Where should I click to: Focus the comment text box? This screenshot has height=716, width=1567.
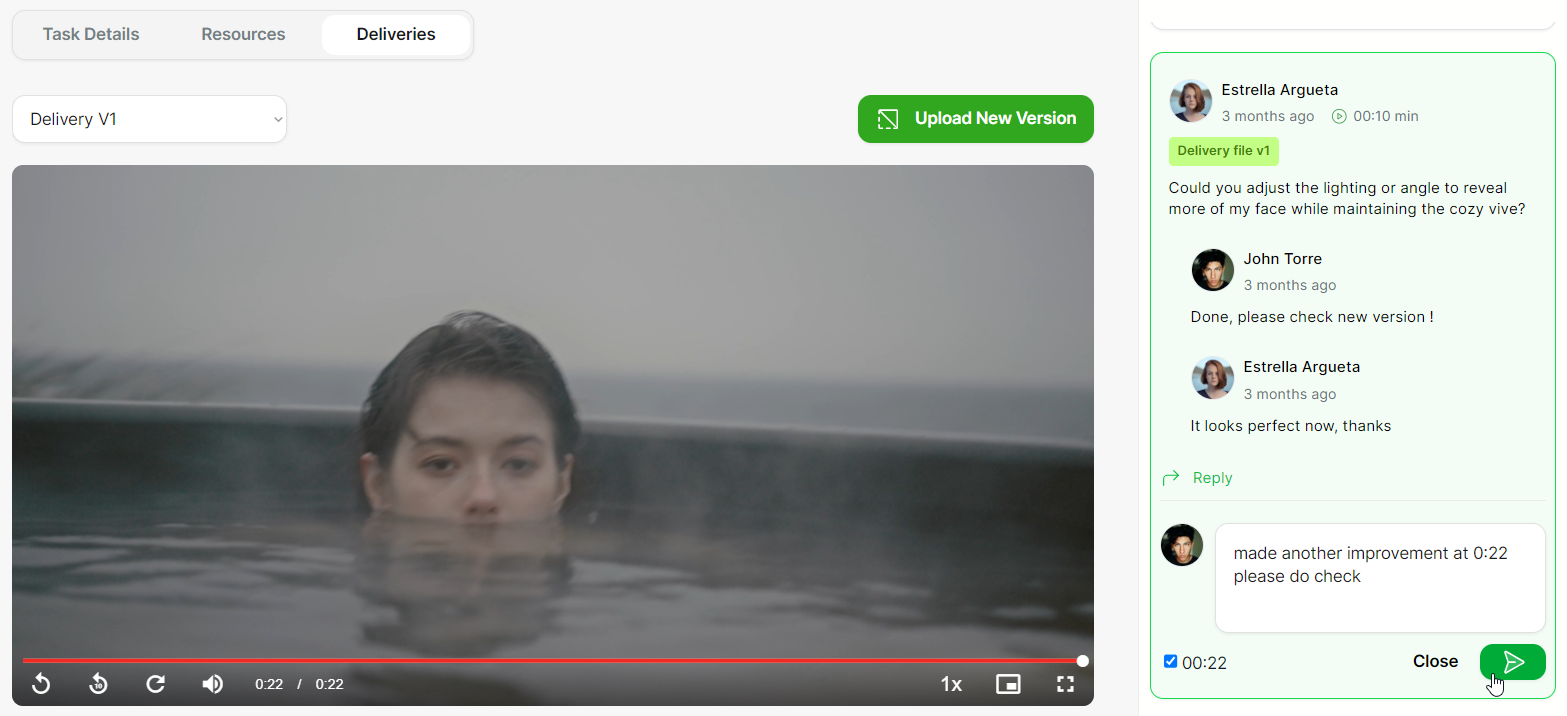pyautogui.click(x=1380, y=578)
